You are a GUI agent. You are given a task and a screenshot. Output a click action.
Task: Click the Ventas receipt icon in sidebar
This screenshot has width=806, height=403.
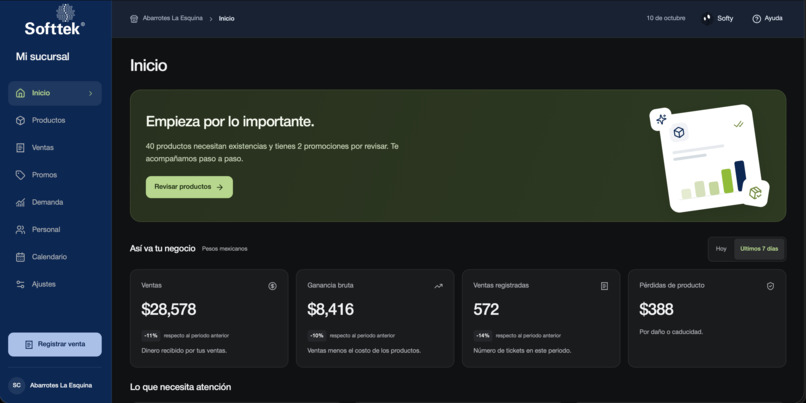click(x=21, y=148)
